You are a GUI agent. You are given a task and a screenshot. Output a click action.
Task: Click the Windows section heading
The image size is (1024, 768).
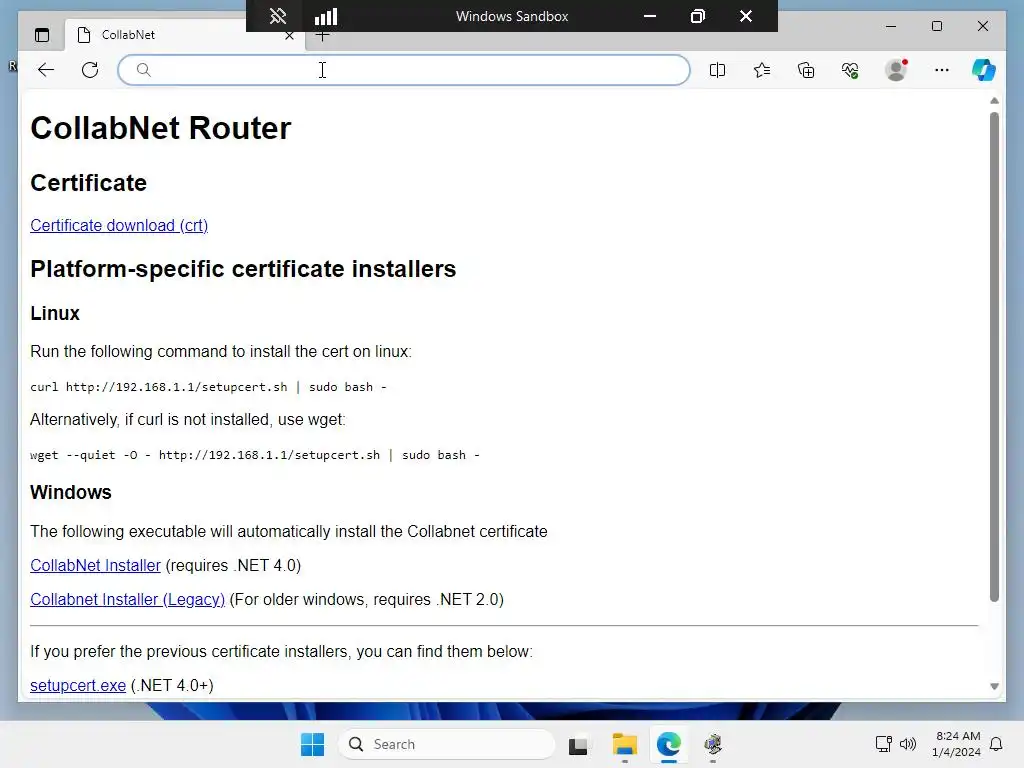71,492
